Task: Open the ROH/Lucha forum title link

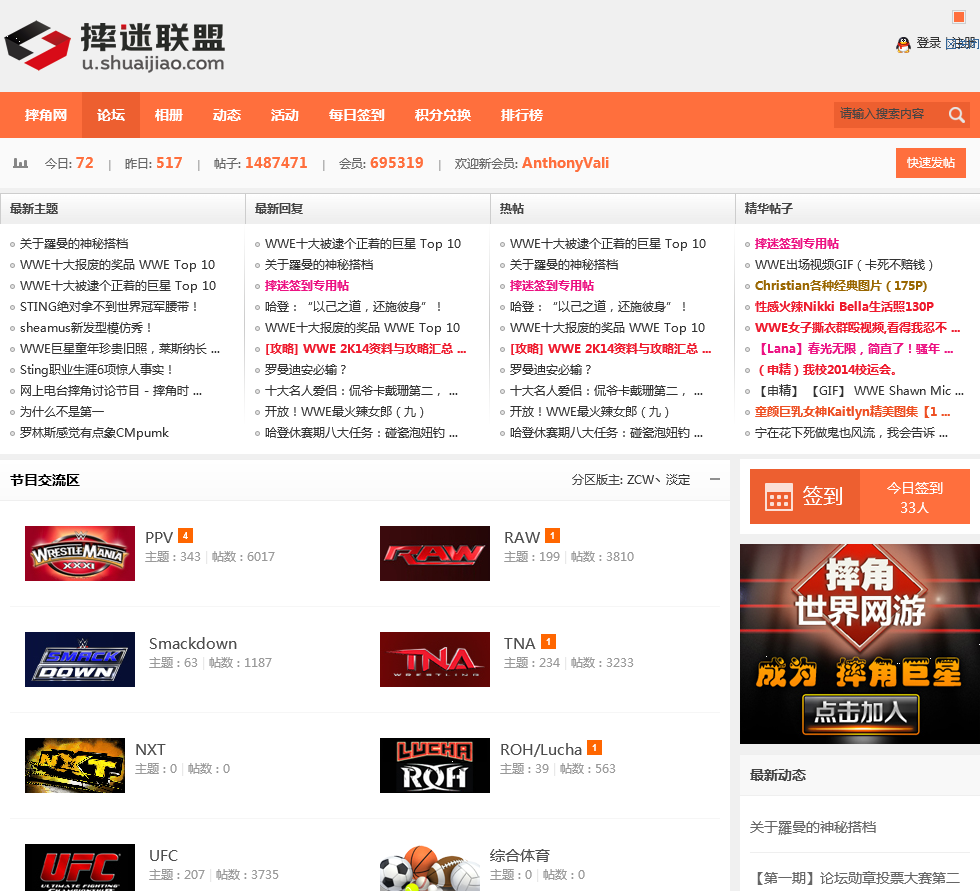Action: click(x=541, y=750)
